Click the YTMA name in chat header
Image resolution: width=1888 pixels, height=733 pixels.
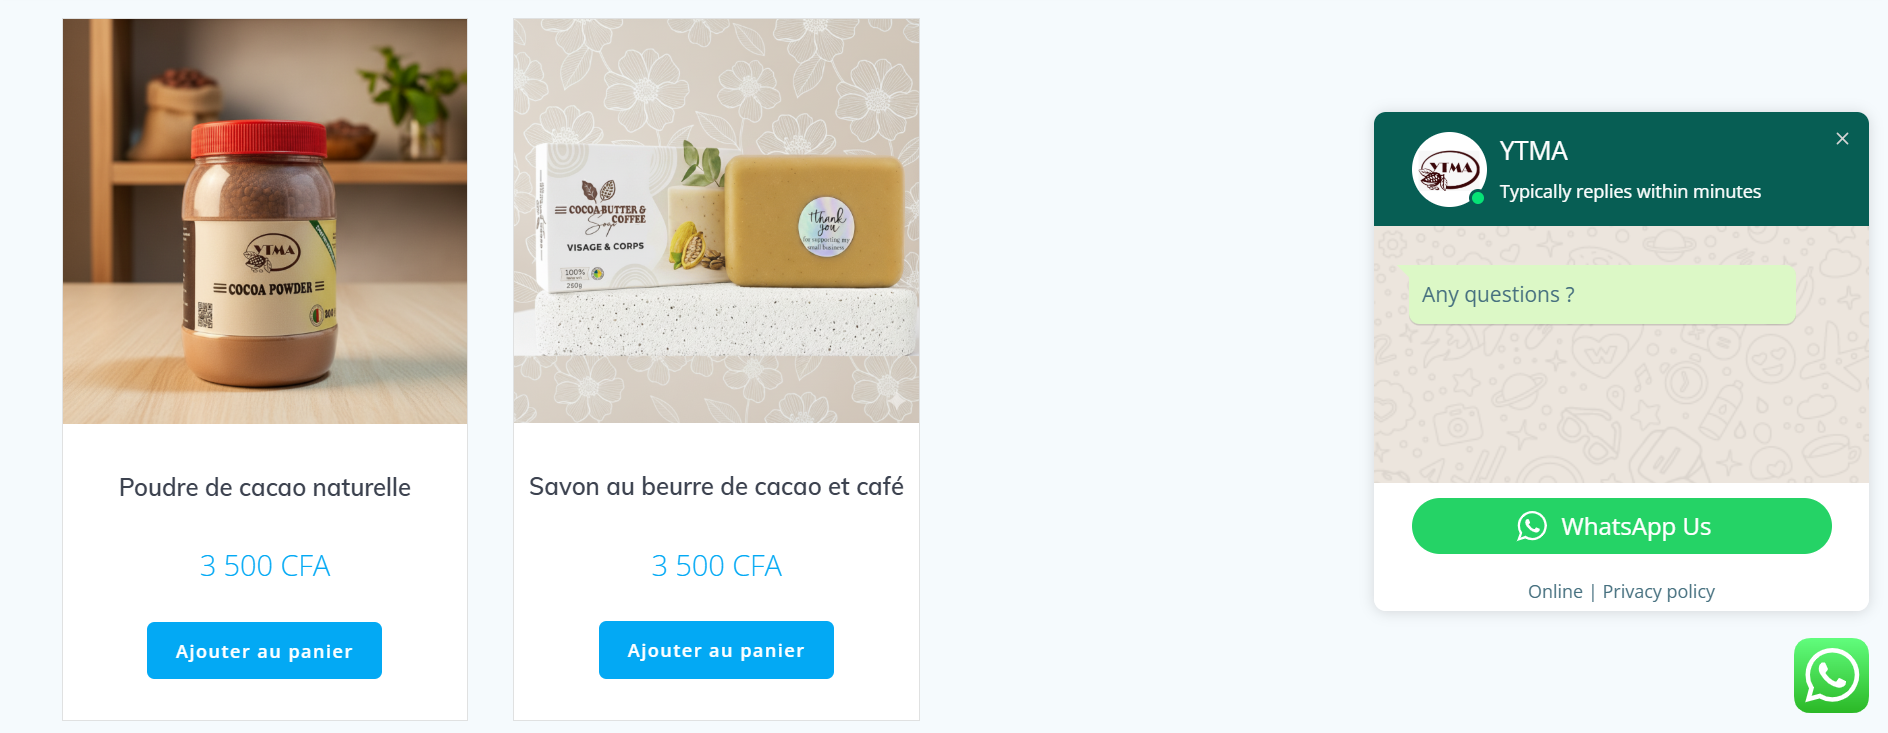(x=1533, y=151)
